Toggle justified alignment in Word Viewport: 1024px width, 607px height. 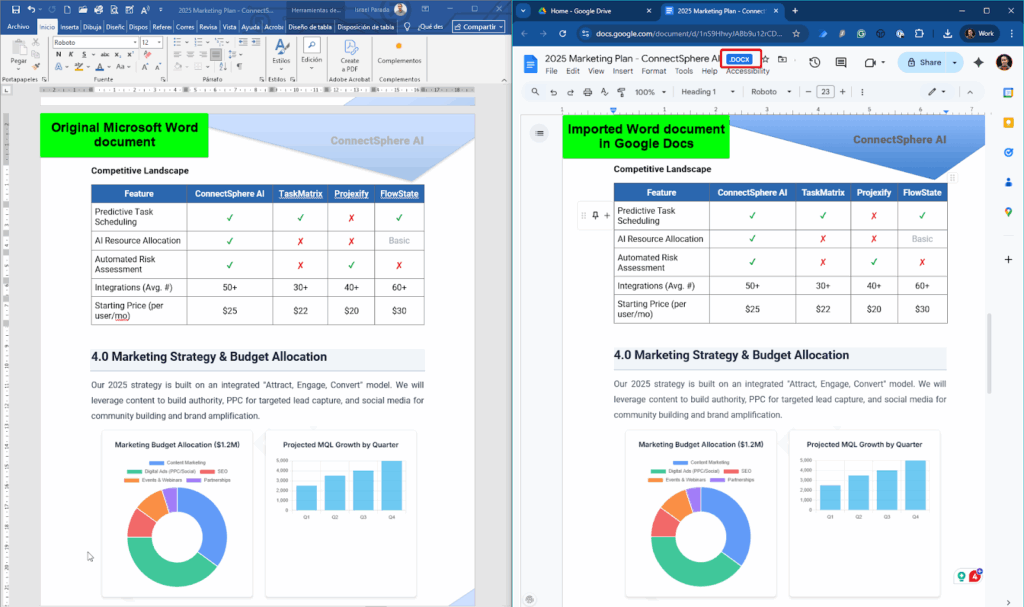tap(216, 54)
